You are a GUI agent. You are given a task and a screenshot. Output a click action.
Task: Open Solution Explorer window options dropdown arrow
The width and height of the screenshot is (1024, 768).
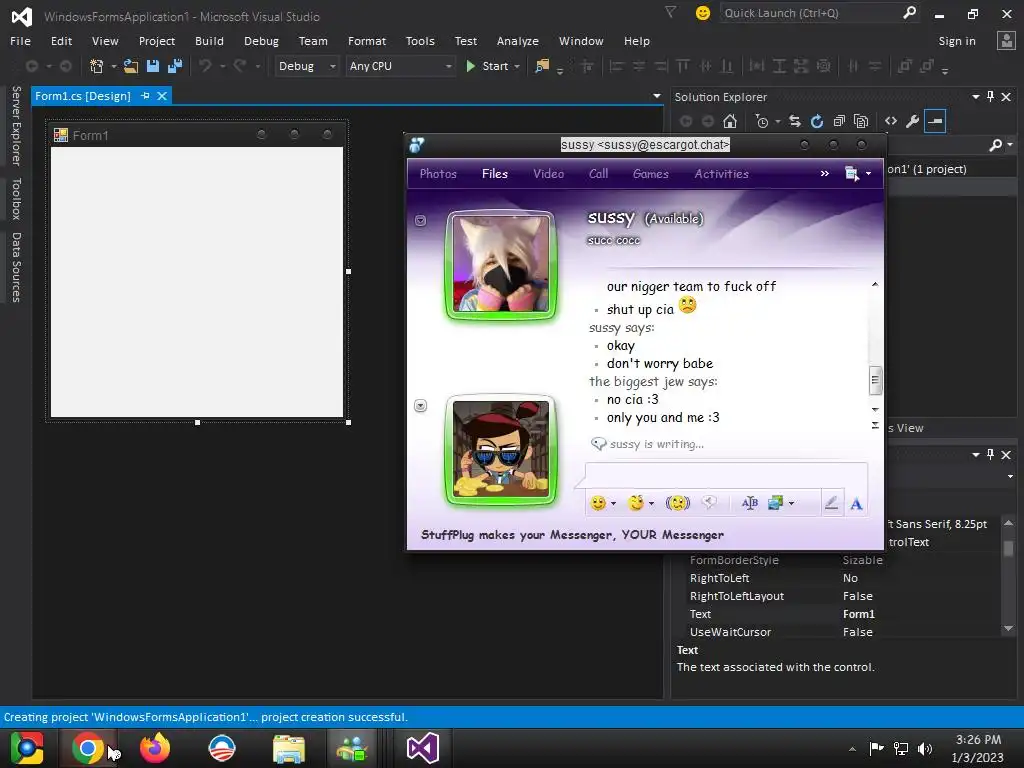click(976, 97)
